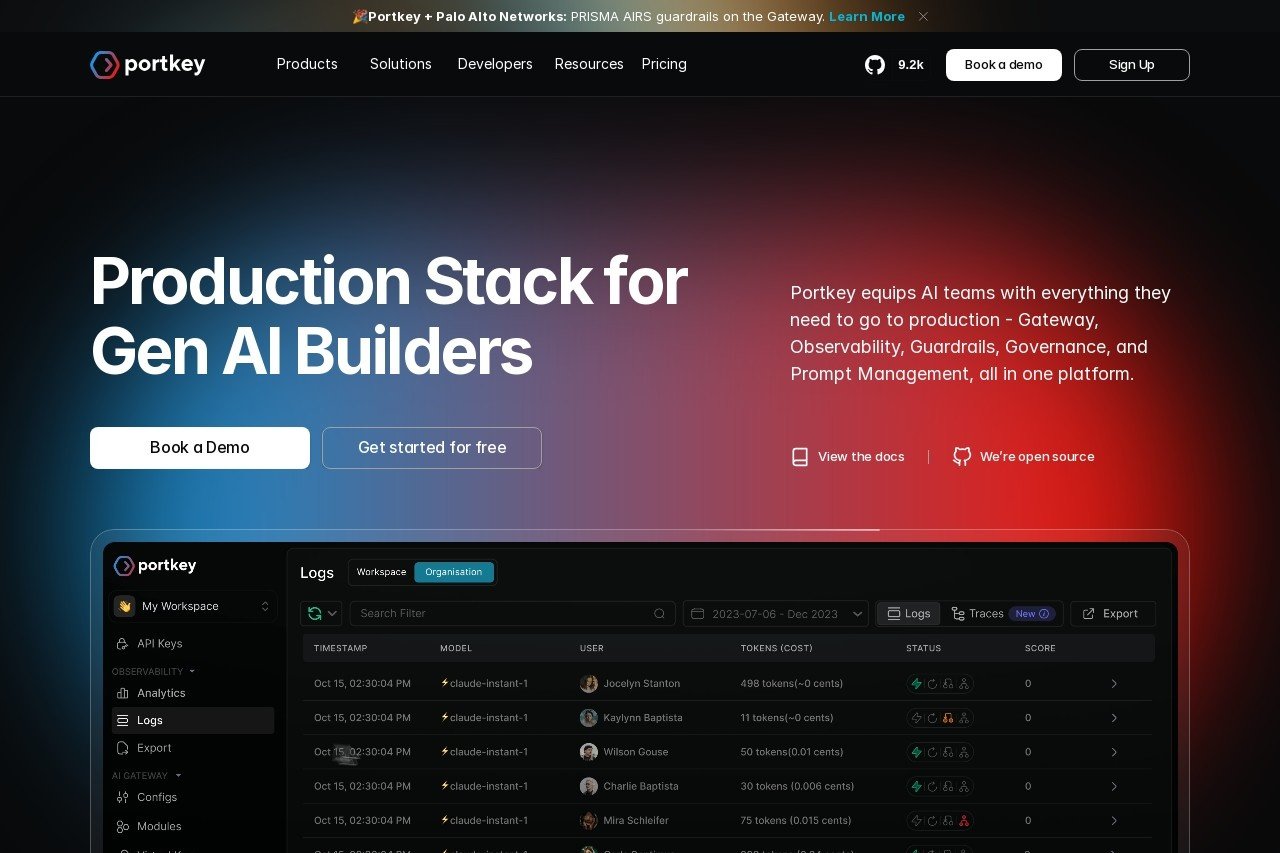Viewport: 1280px width, 853px height.
Task: Click the export arrow icon in the Export button
Action: 1088,614
